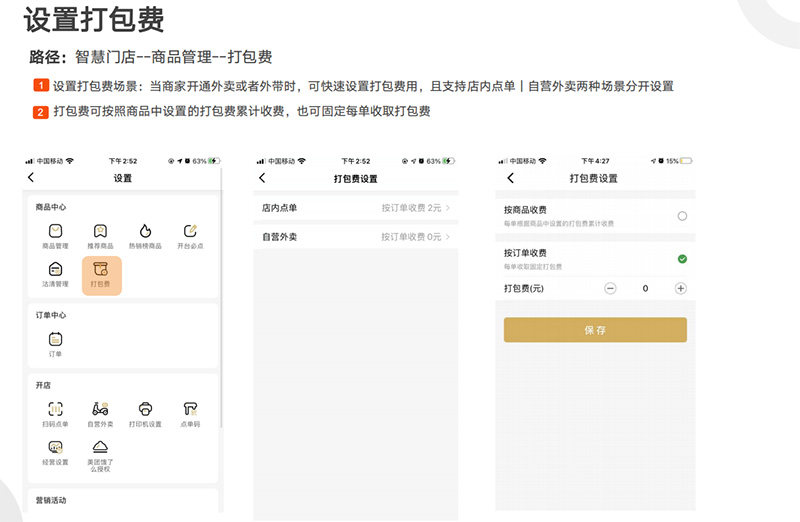The height and width of the screenshot is (522, 800).
Task: Expand 自营外卖 row chevron on 打包费设置
Action: click(448, 237)
